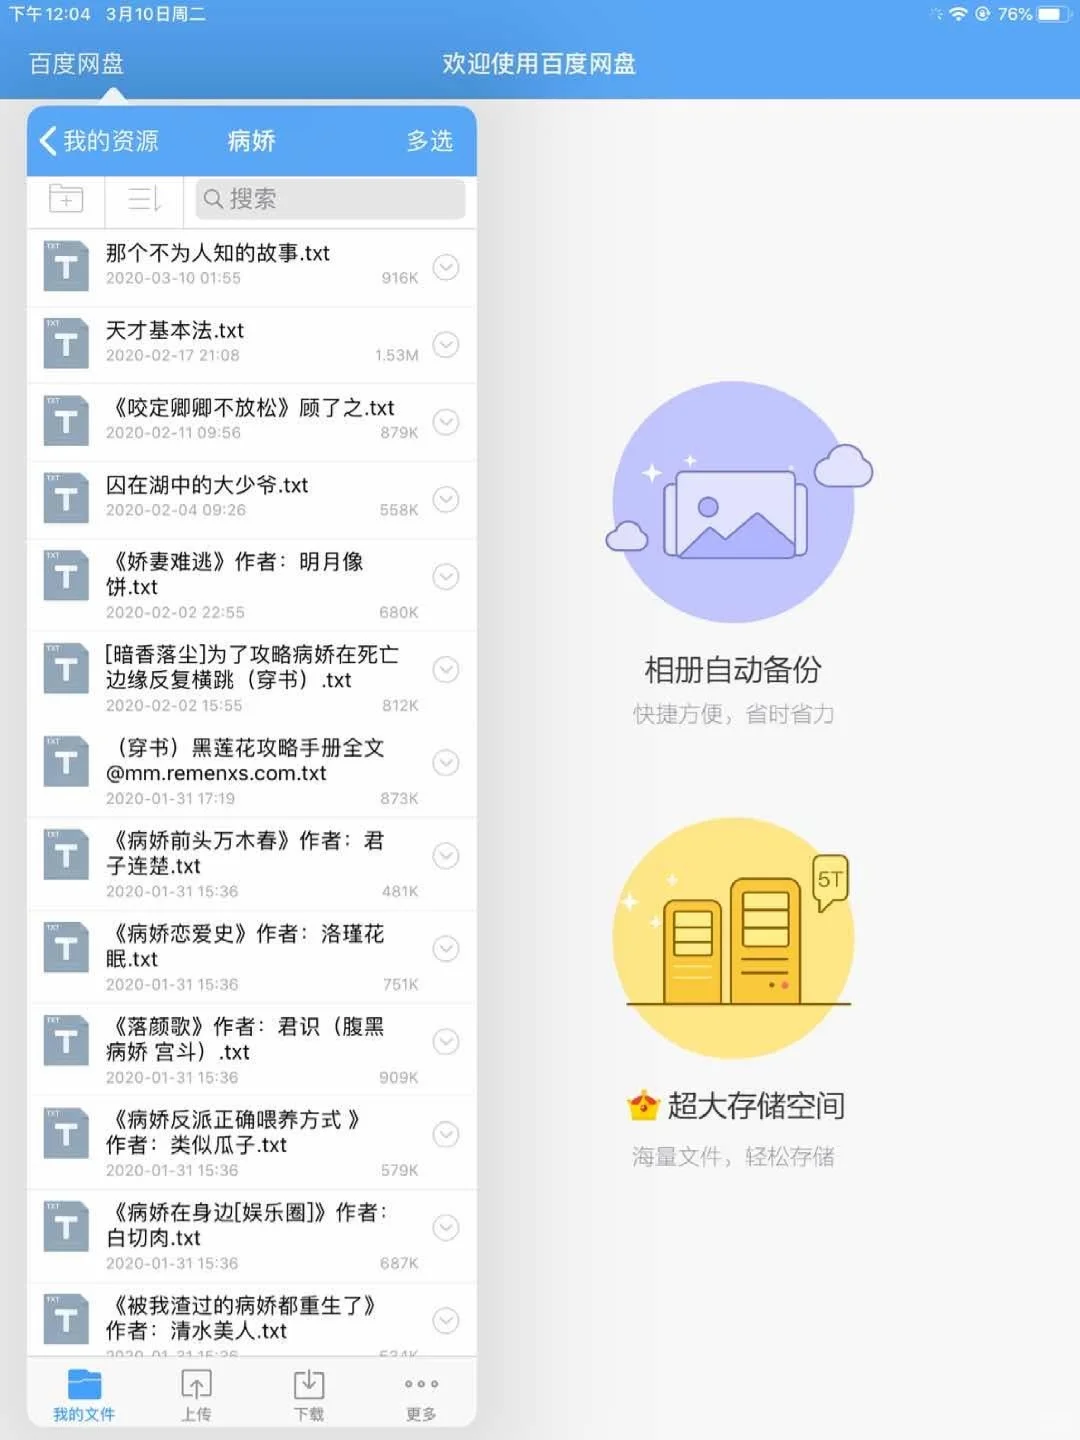
Task: Open the 百度网盘 tab at top
Action: click(x=76, y=64)
